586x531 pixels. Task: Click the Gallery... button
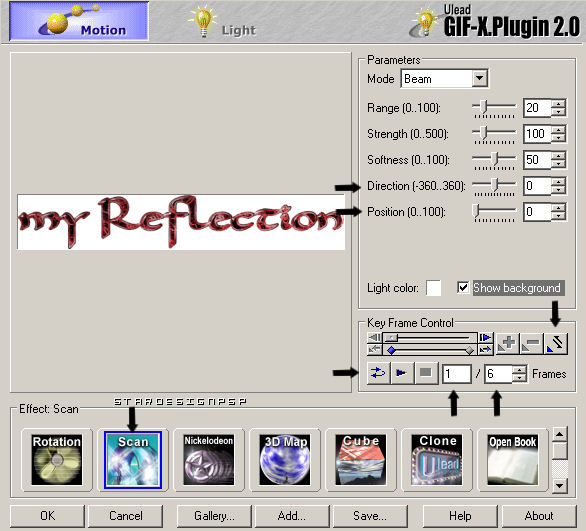click(214, 516)
